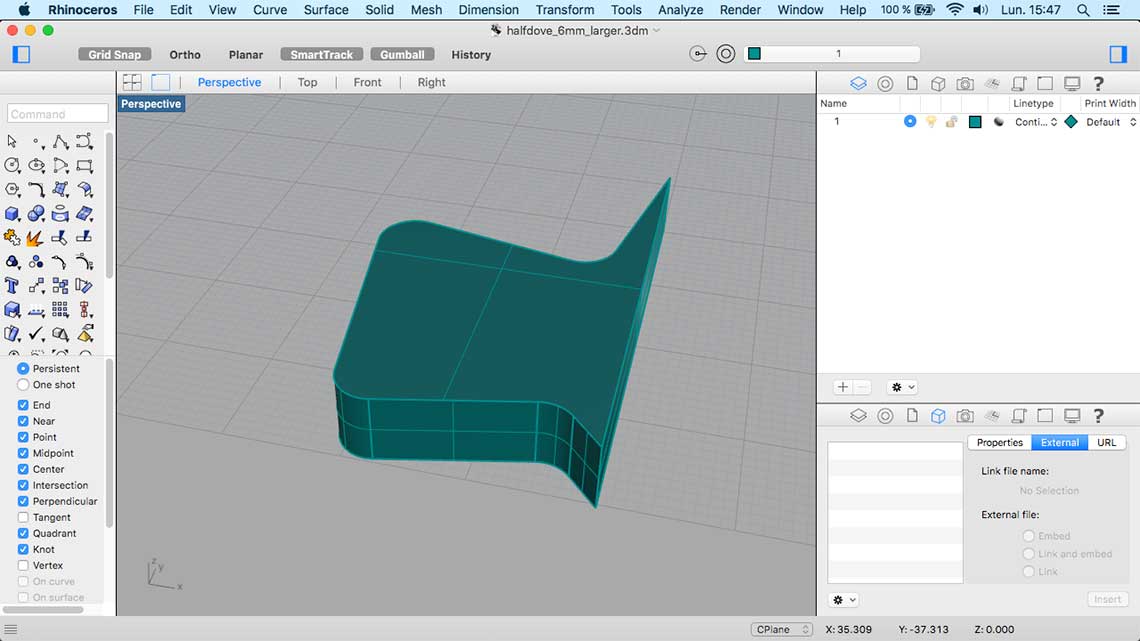Select the Ellipse tool
Viewport: 1140px width, 641px height.
coord(36,165)
